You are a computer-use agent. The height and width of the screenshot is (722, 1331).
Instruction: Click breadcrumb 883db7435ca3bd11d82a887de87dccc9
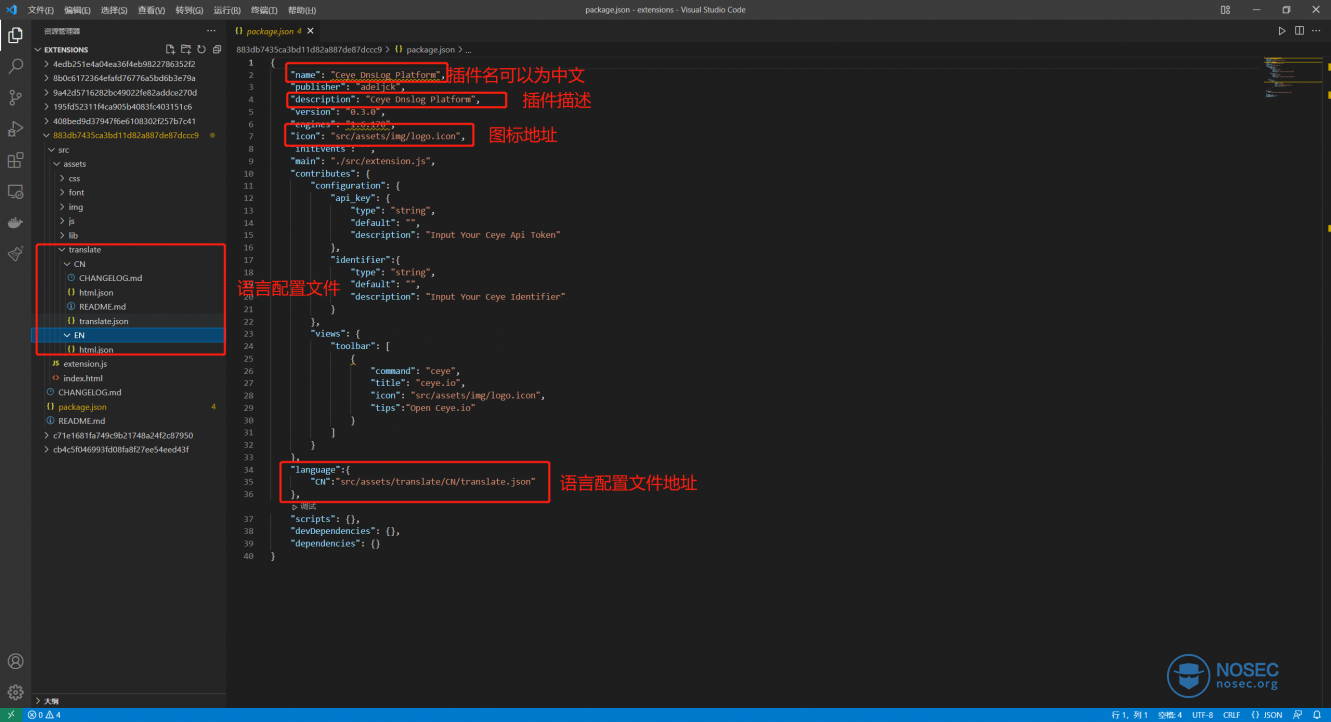pos(308,49)
